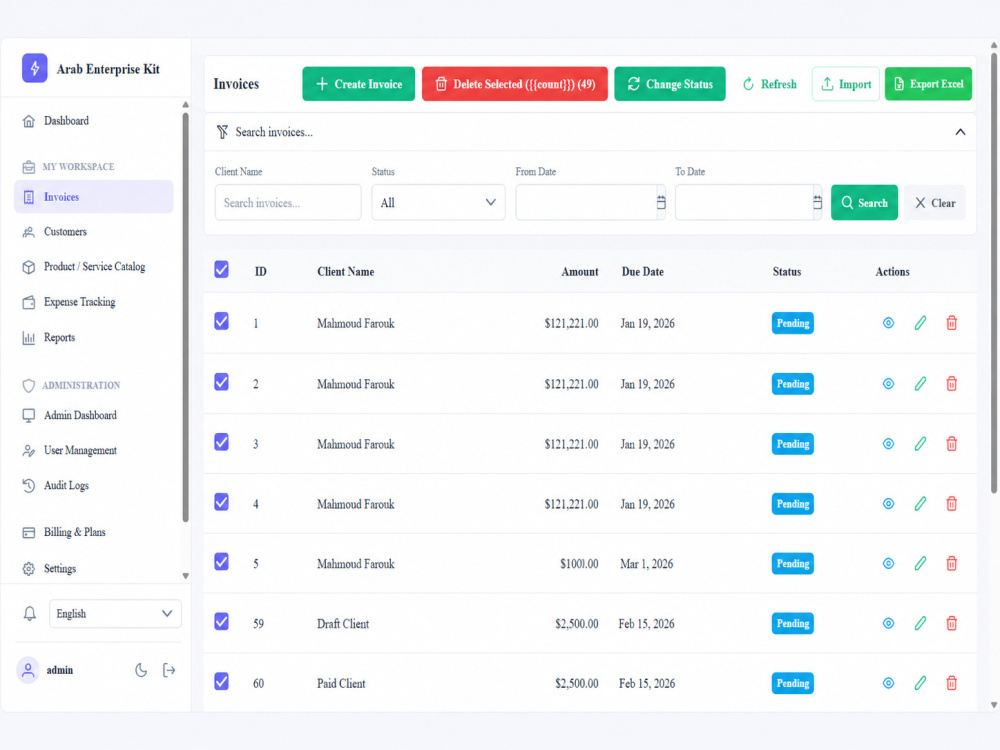View invoice 60 Paid Client eye icon
The image size is (1000, 750).
888,683
